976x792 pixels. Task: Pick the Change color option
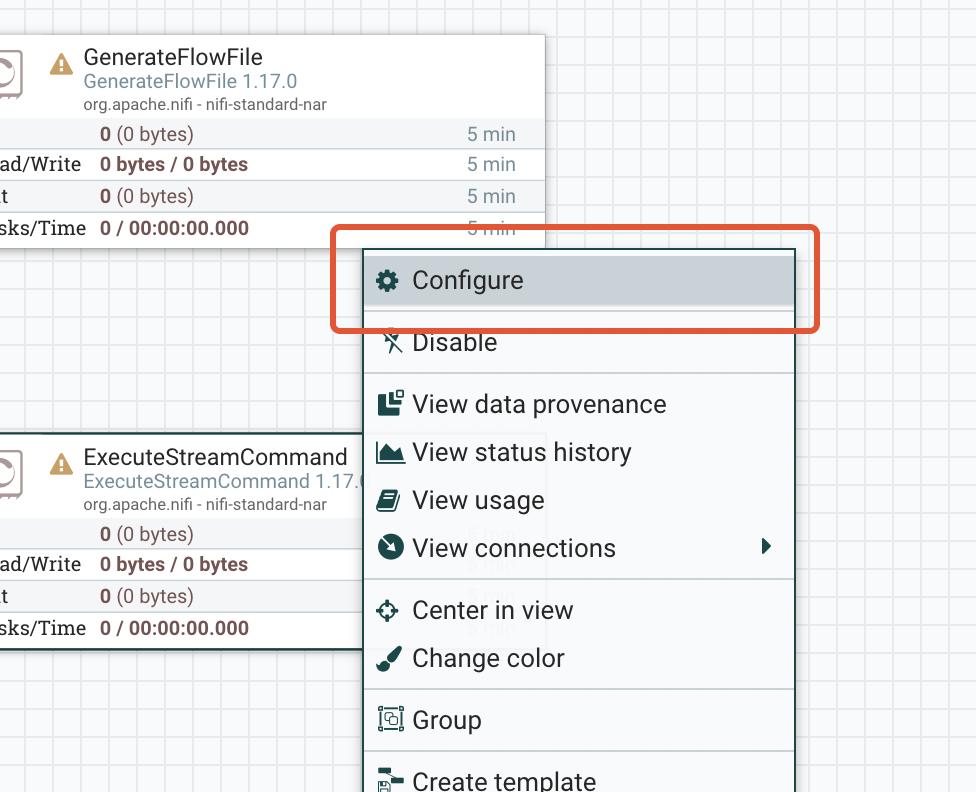[488, 659]
